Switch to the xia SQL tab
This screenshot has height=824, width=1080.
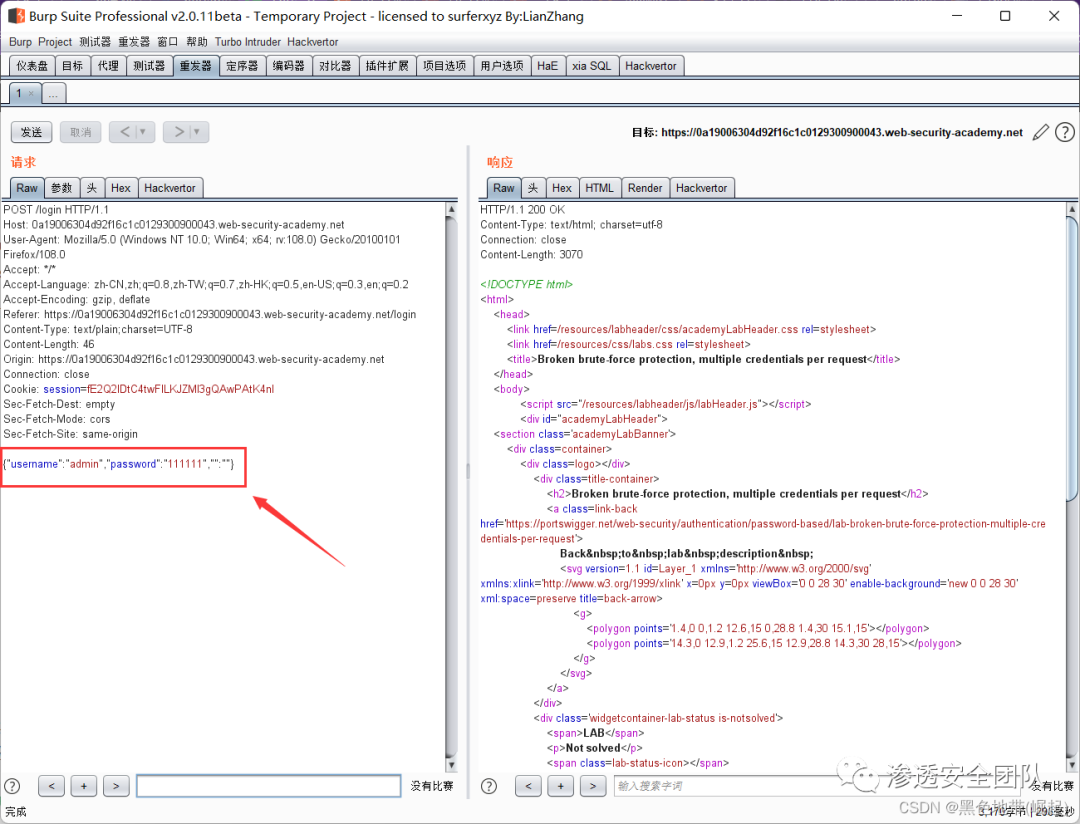pyautogui.click(x=592, y=65)
